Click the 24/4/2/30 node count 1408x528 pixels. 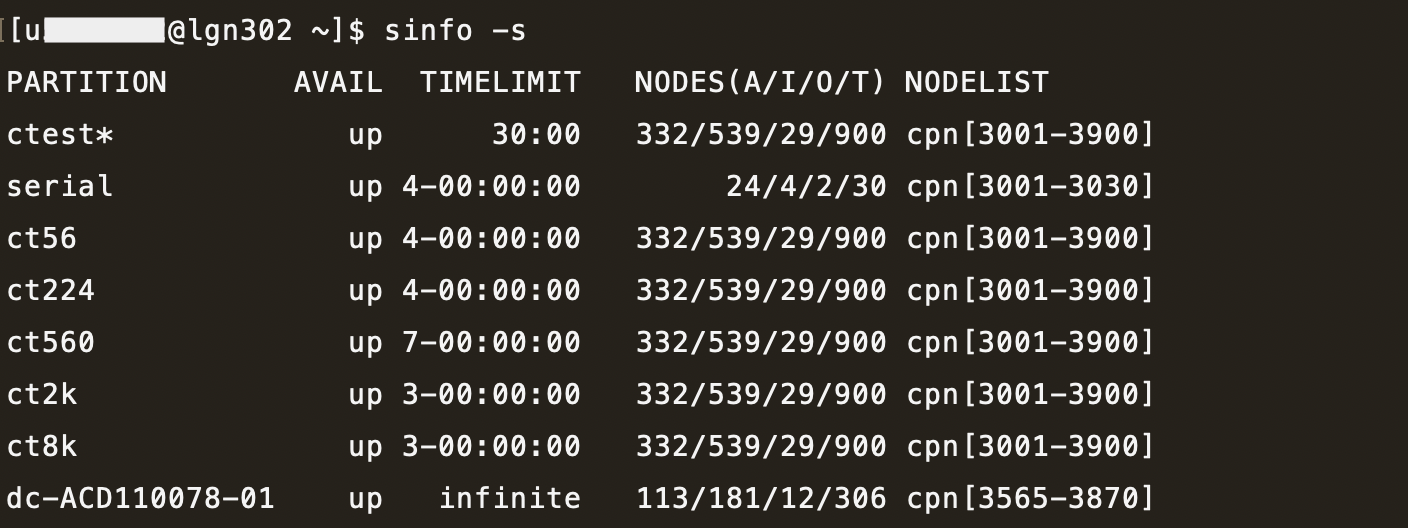point(806,186)
